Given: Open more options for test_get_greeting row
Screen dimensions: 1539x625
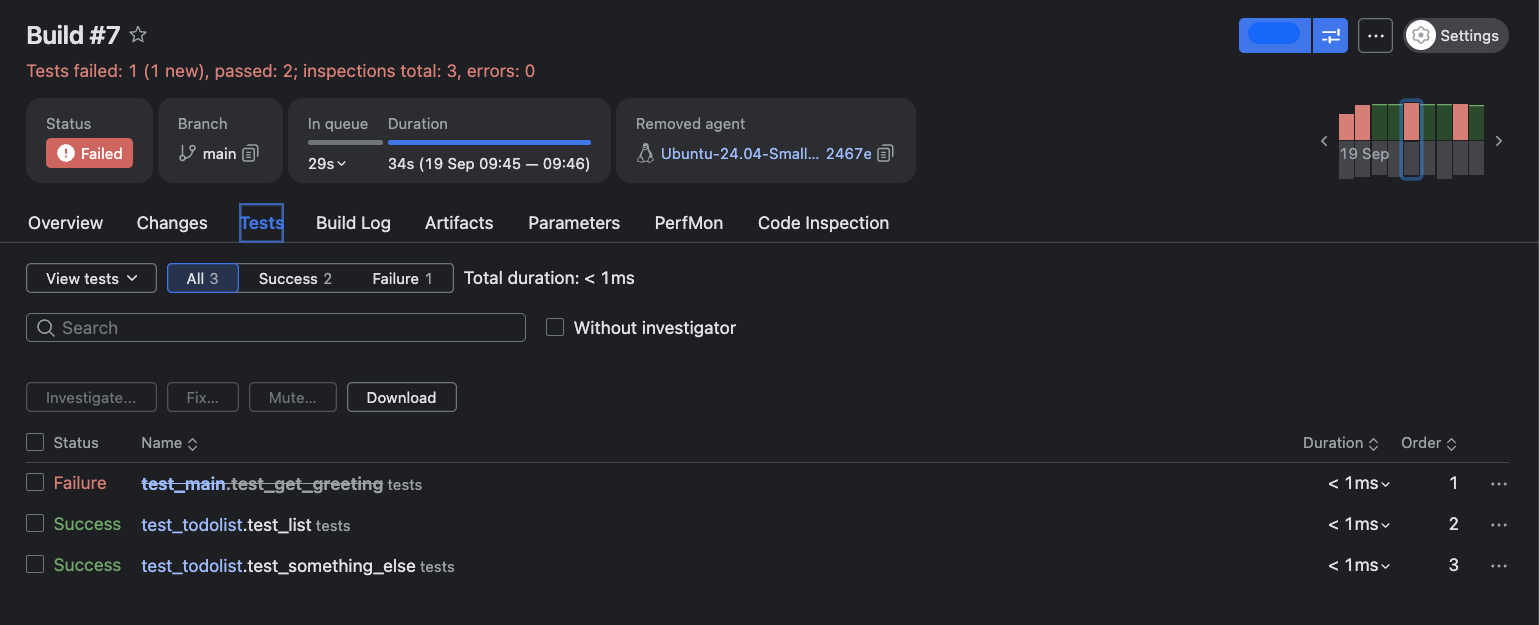Looking at the screenshot, I should click(1498, 484).
